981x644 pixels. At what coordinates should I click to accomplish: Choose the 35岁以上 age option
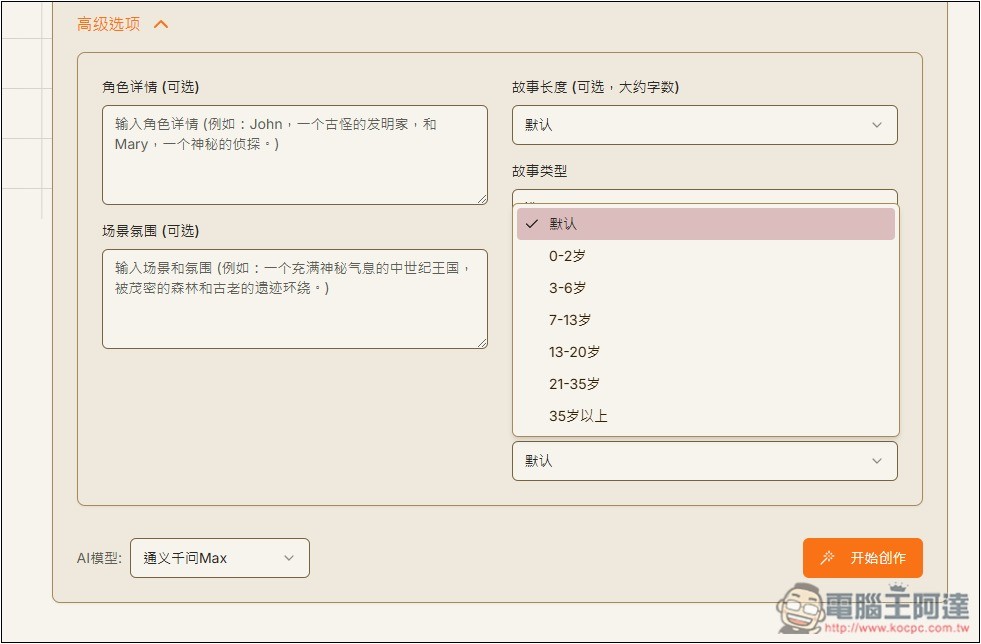click(706, 416)
